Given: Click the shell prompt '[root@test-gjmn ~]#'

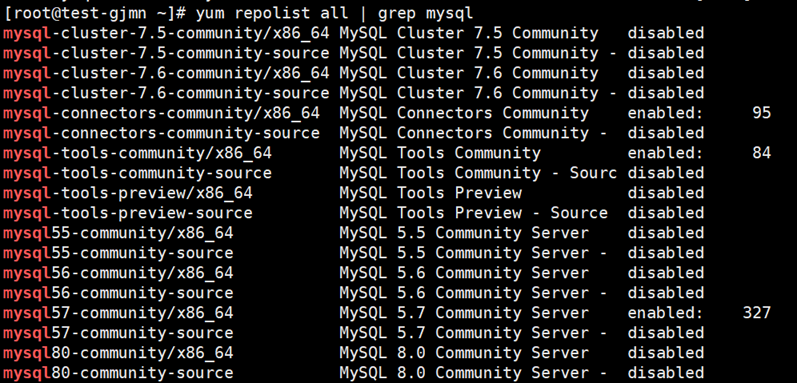Looking at the screenshot, I should pyautogui.click(x=95, y=14).
